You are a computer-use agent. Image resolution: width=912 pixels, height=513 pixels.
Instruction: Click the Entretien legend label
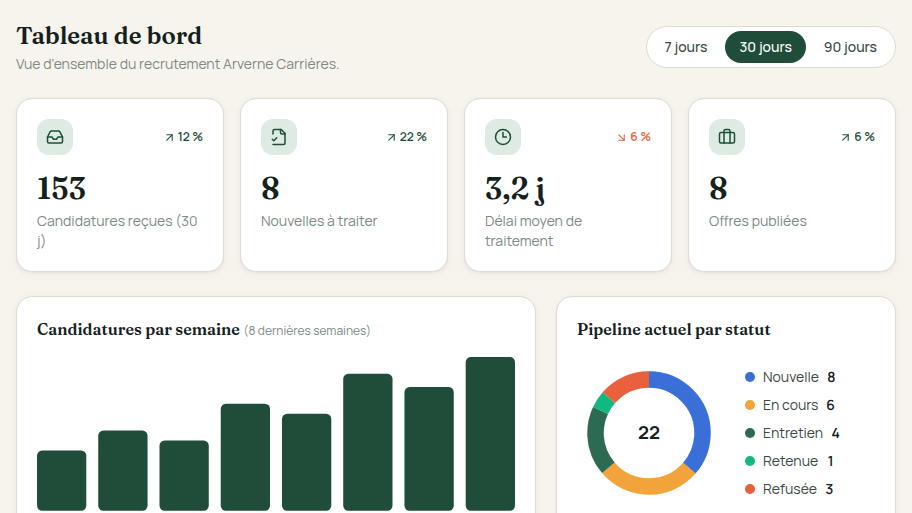point(793,433)
